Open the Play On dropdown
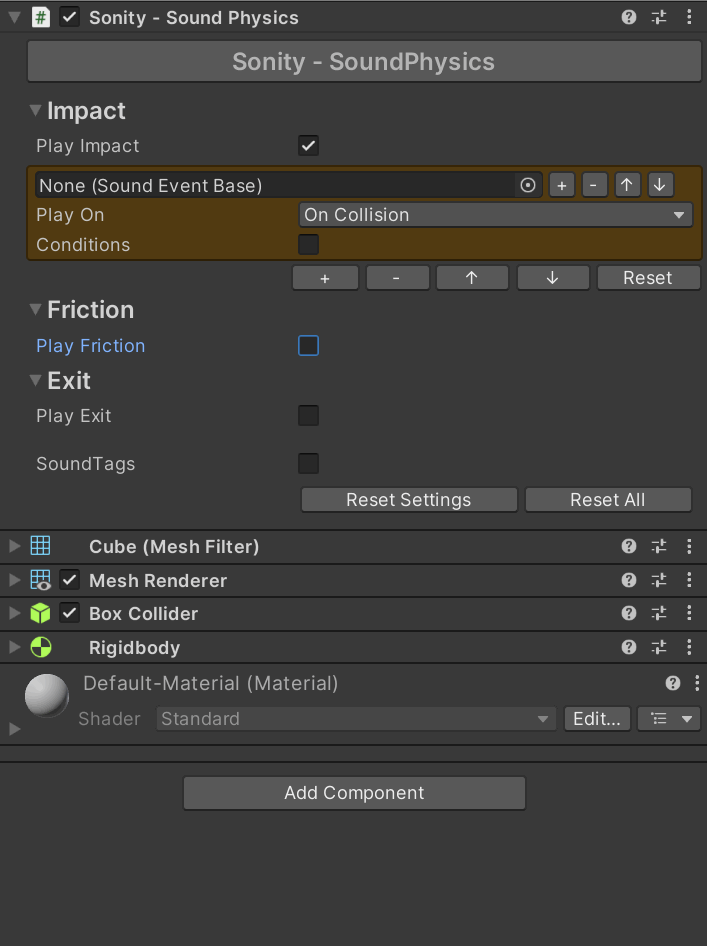The image size is (707, 946). (x=496, y=215)
